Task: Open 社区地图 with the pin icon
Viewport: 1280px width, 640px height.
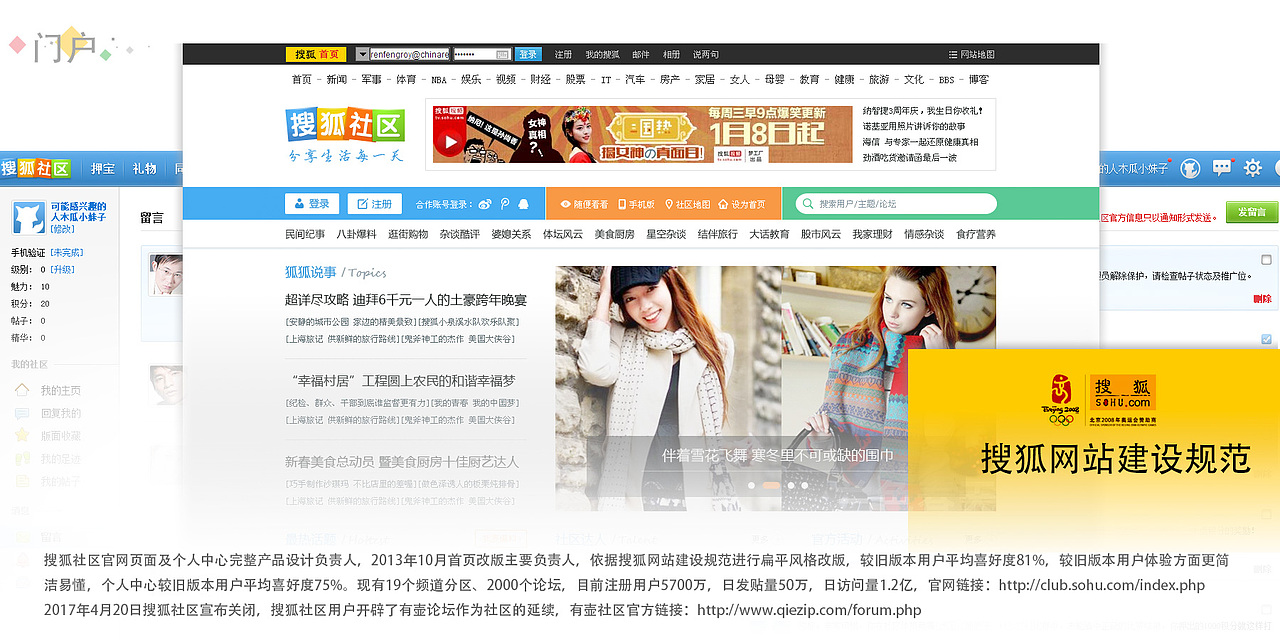Action: (688, 204)
